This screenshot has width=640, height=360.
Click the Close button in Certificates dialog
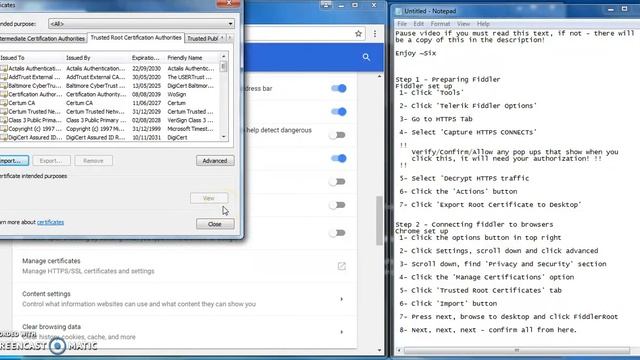(x=215, y=224)
